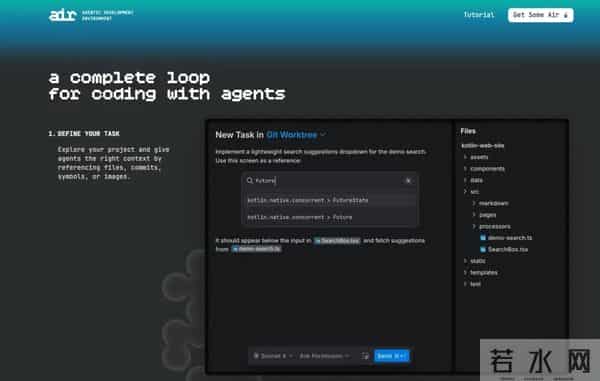Open the demo-search.ts file
The height and width of the screenshot is (381, 600).
coord(506,238)
